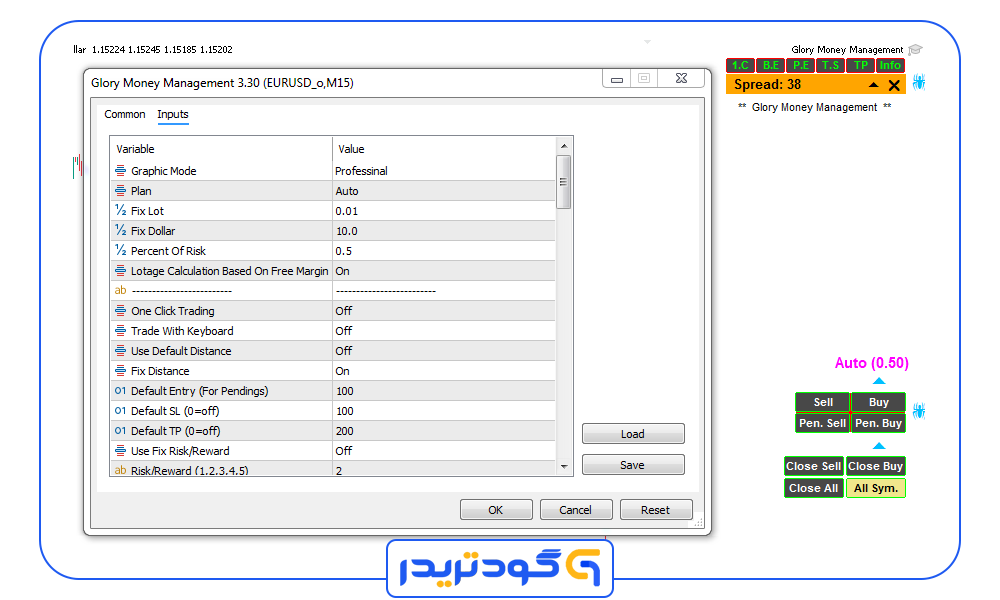The width and height of the screenshot is (1000, 600).
Task: Click the Cancel button
Action: pyautogui.click(x=575, y=510)
